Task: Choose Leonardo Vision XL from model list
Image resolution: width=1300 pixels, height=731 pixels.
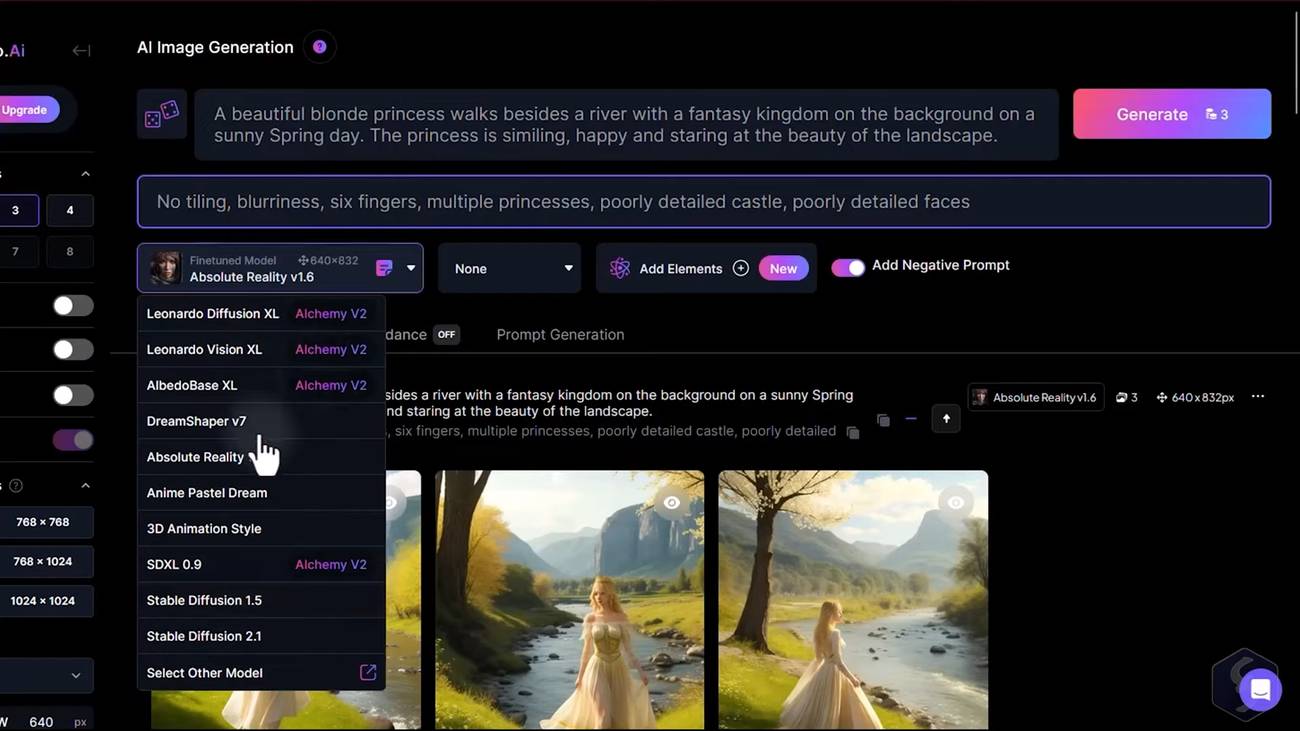Action: (261, 350)
